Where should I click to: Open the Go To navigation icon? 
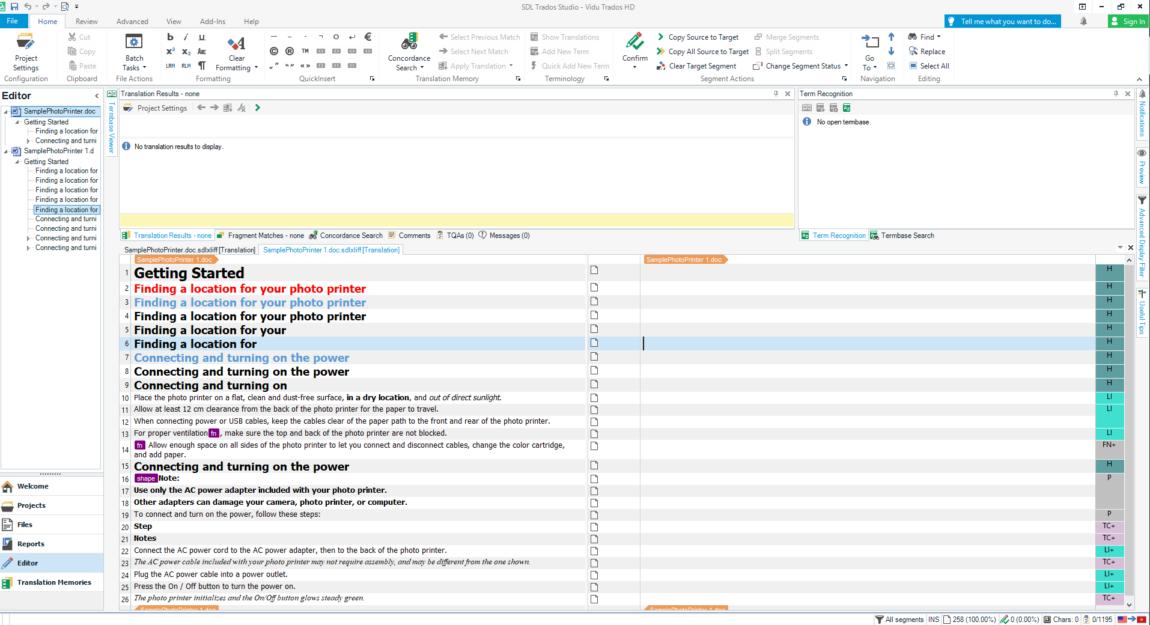(870, 42)
